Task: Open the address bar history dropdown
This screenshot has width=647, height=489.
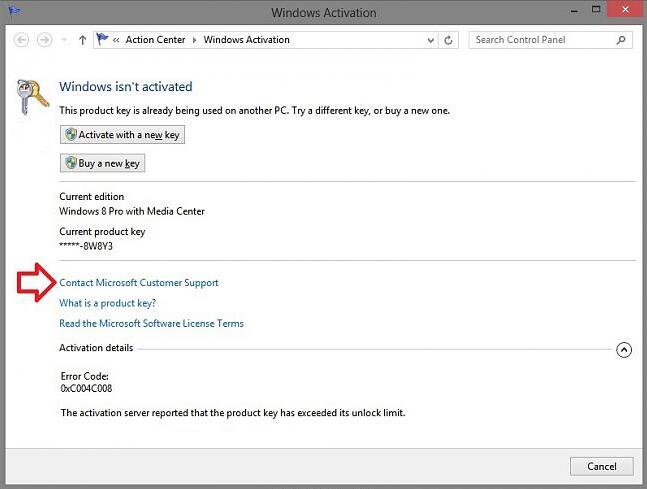Action: 430,40
